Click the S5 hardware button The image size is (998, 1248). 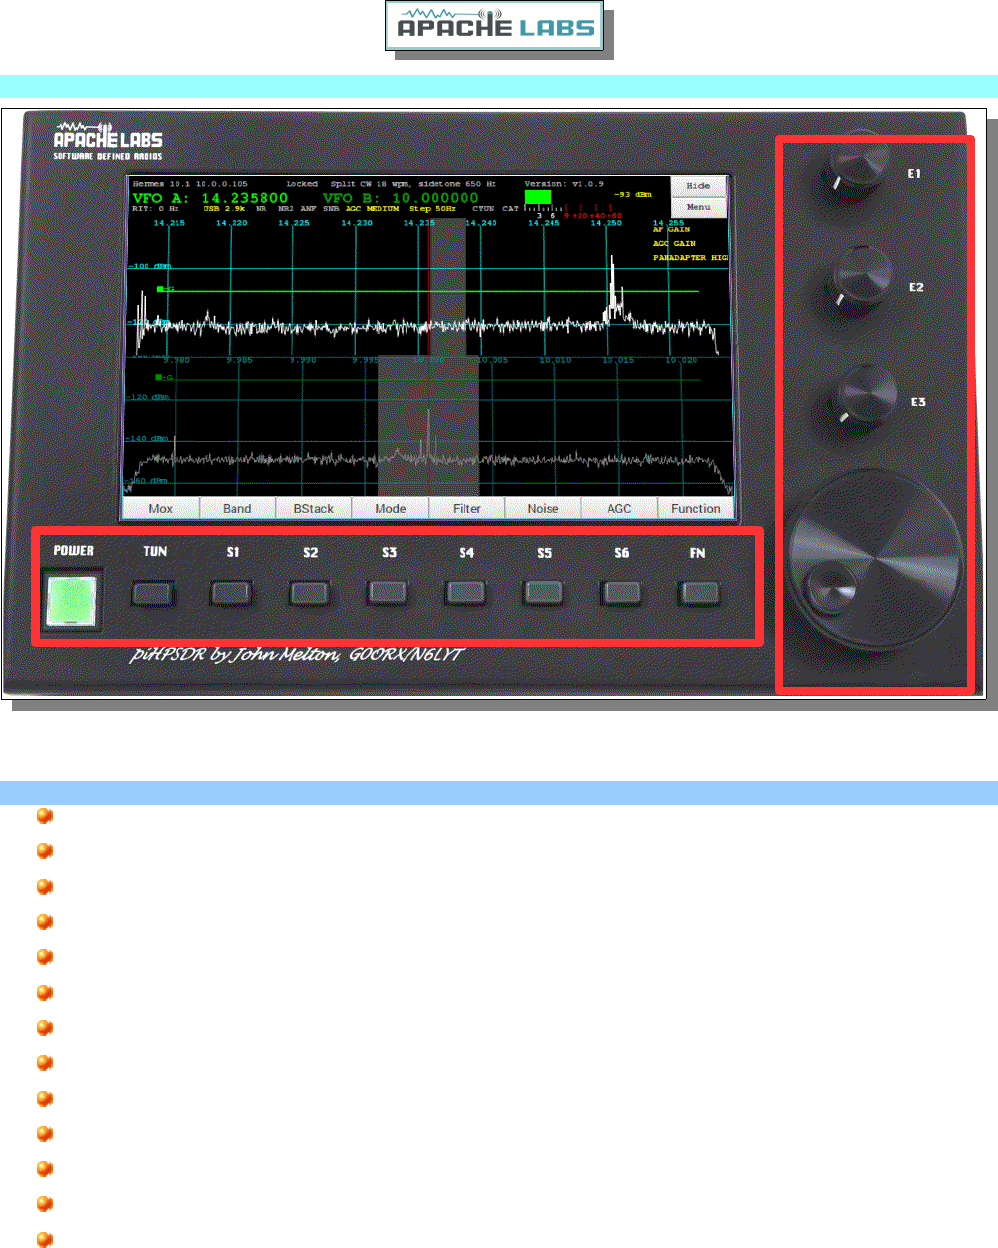pos(543,594)
